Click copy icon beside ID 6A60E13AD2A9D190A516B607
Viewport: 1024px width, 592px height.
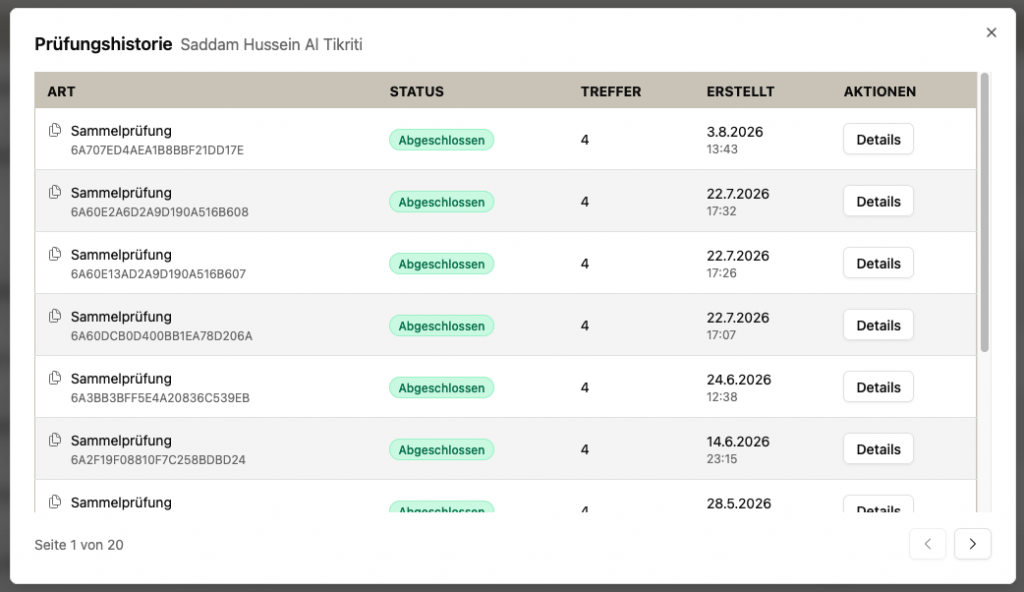click(55, 254)
